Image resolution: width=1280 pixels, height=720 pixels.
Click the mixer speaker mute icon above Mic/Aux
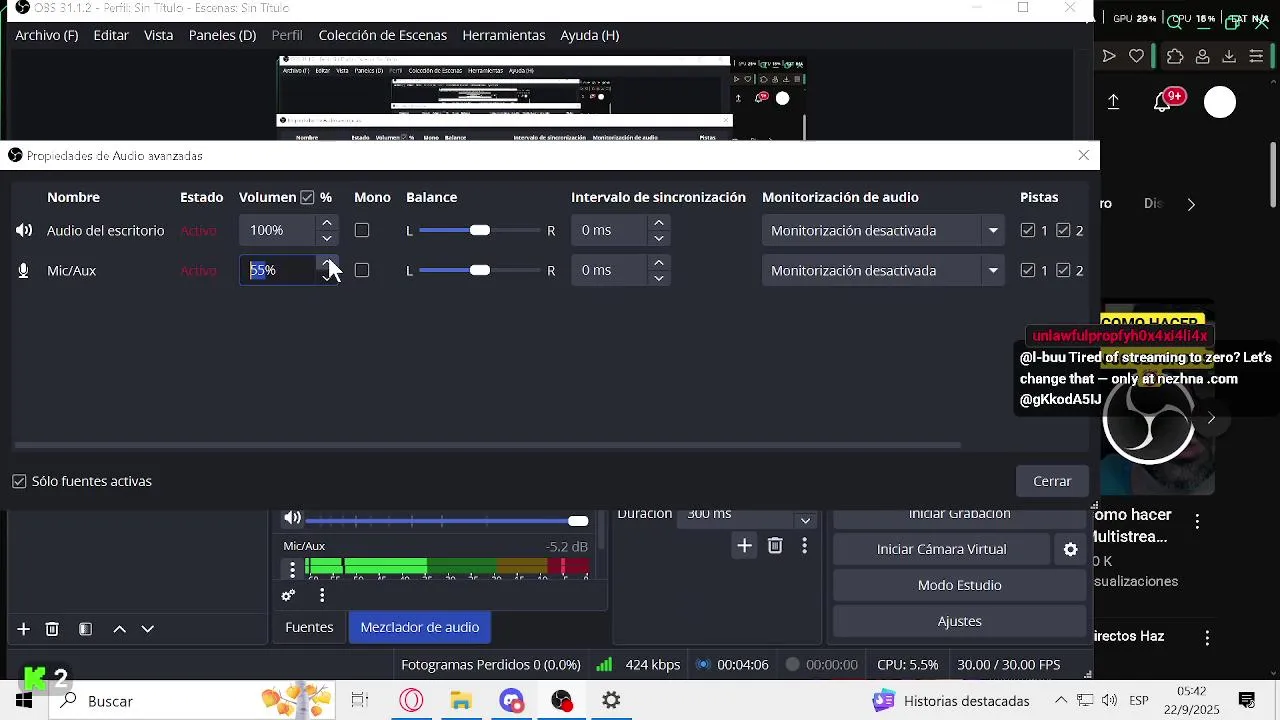292,518
